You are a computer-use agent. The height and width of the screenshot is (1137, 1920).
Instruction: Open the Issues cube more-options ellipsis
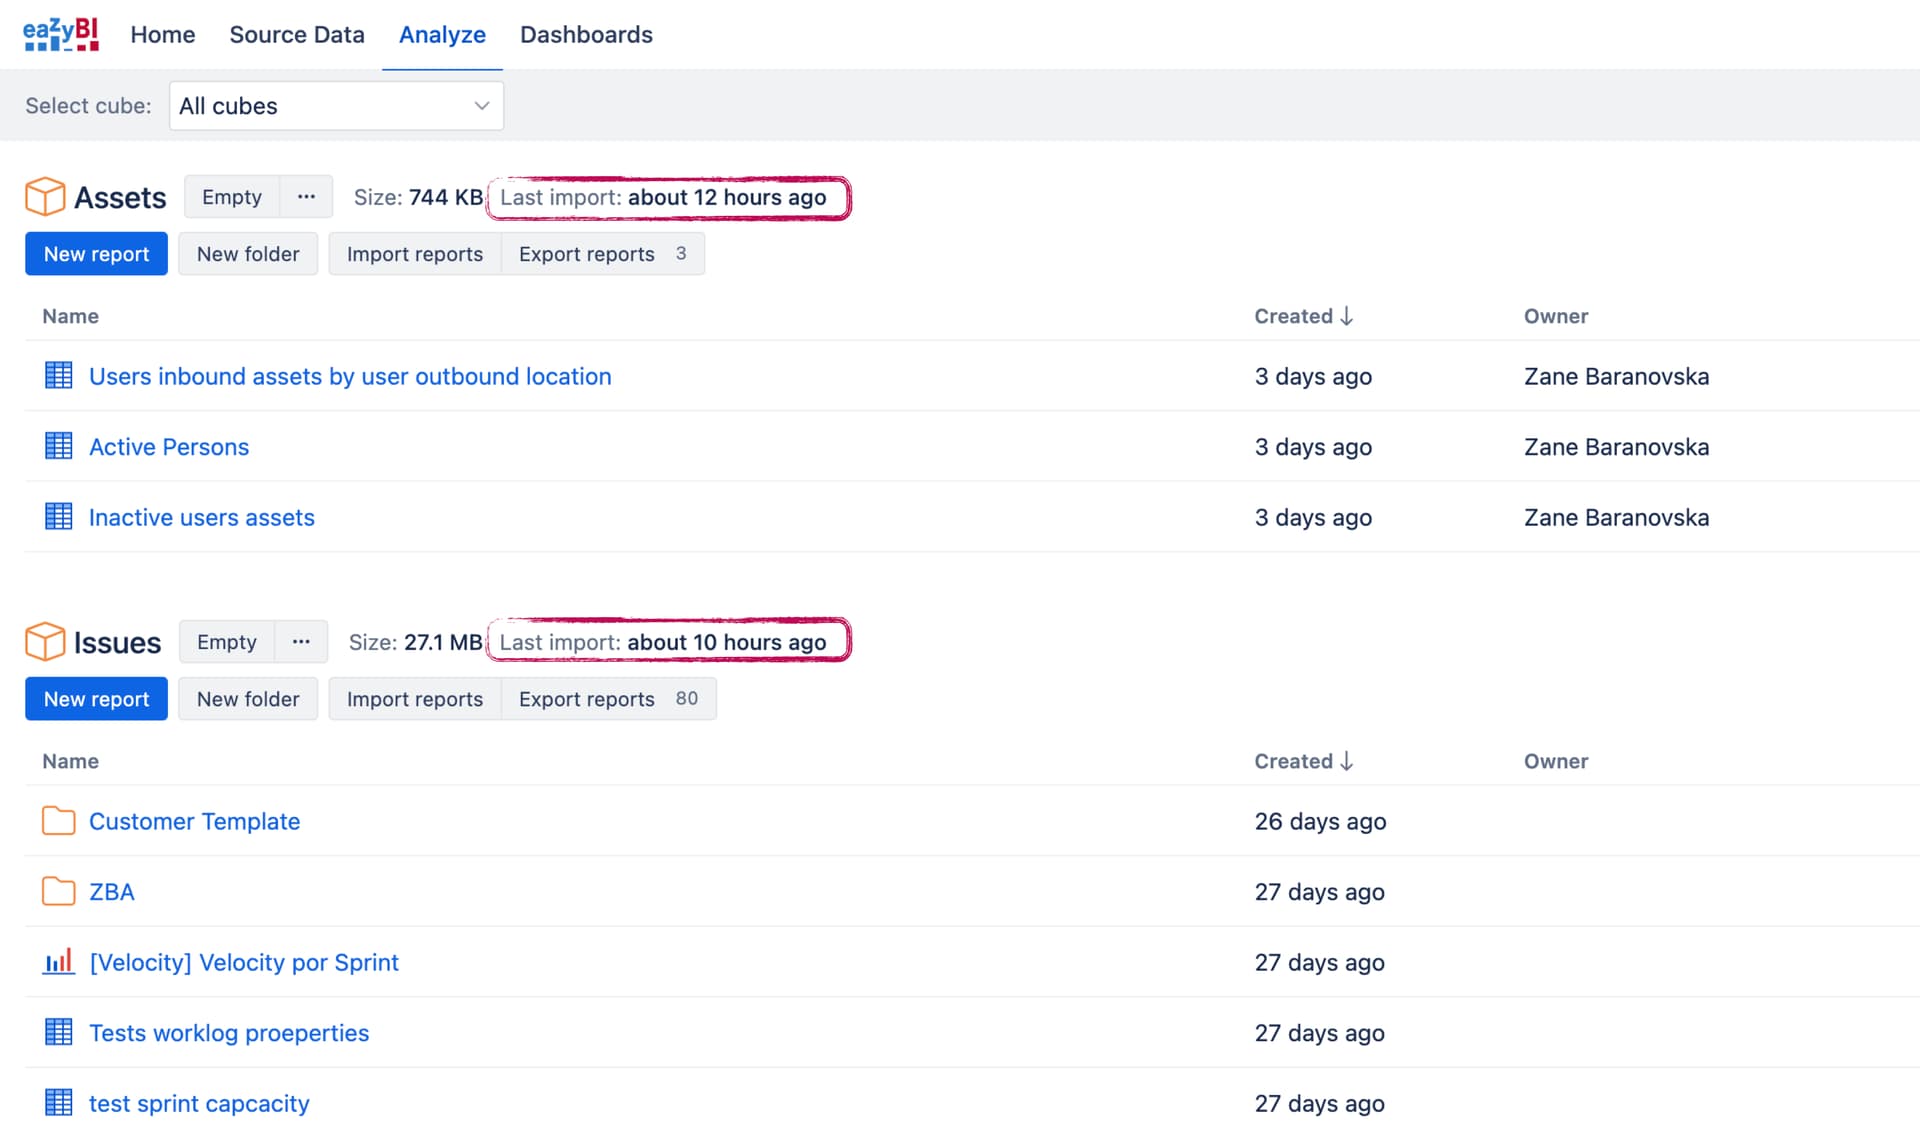point(301,642)
